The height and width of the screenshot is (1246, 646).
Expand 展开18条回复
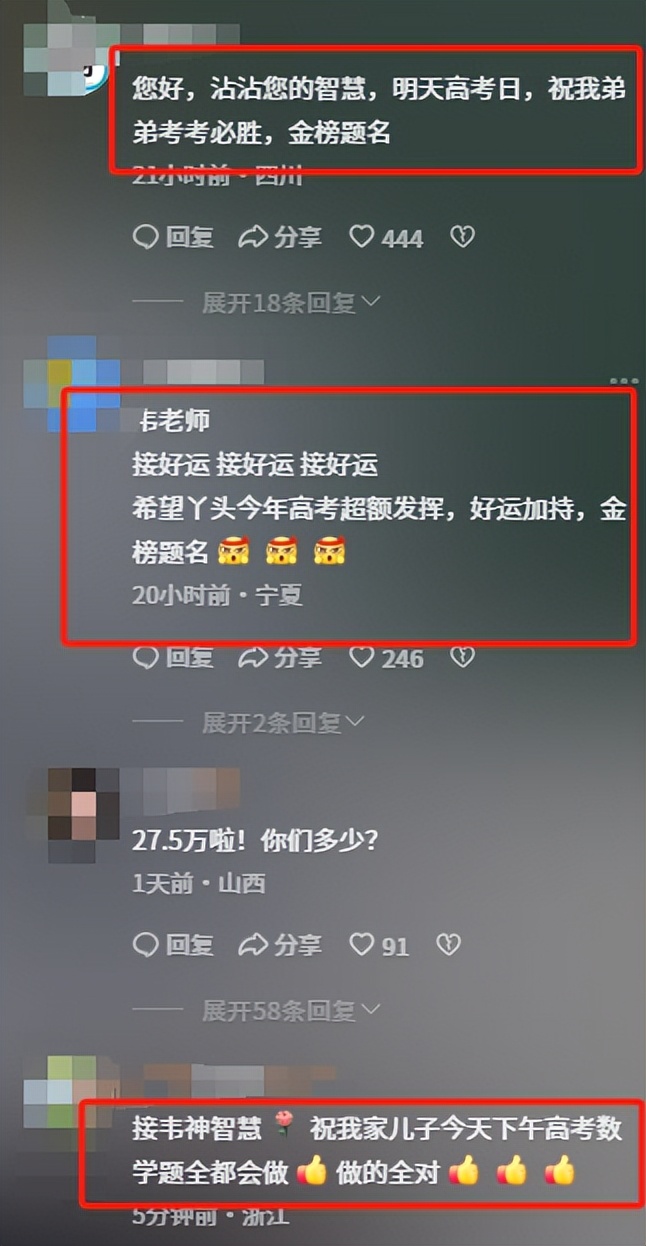tap(291, 303)
